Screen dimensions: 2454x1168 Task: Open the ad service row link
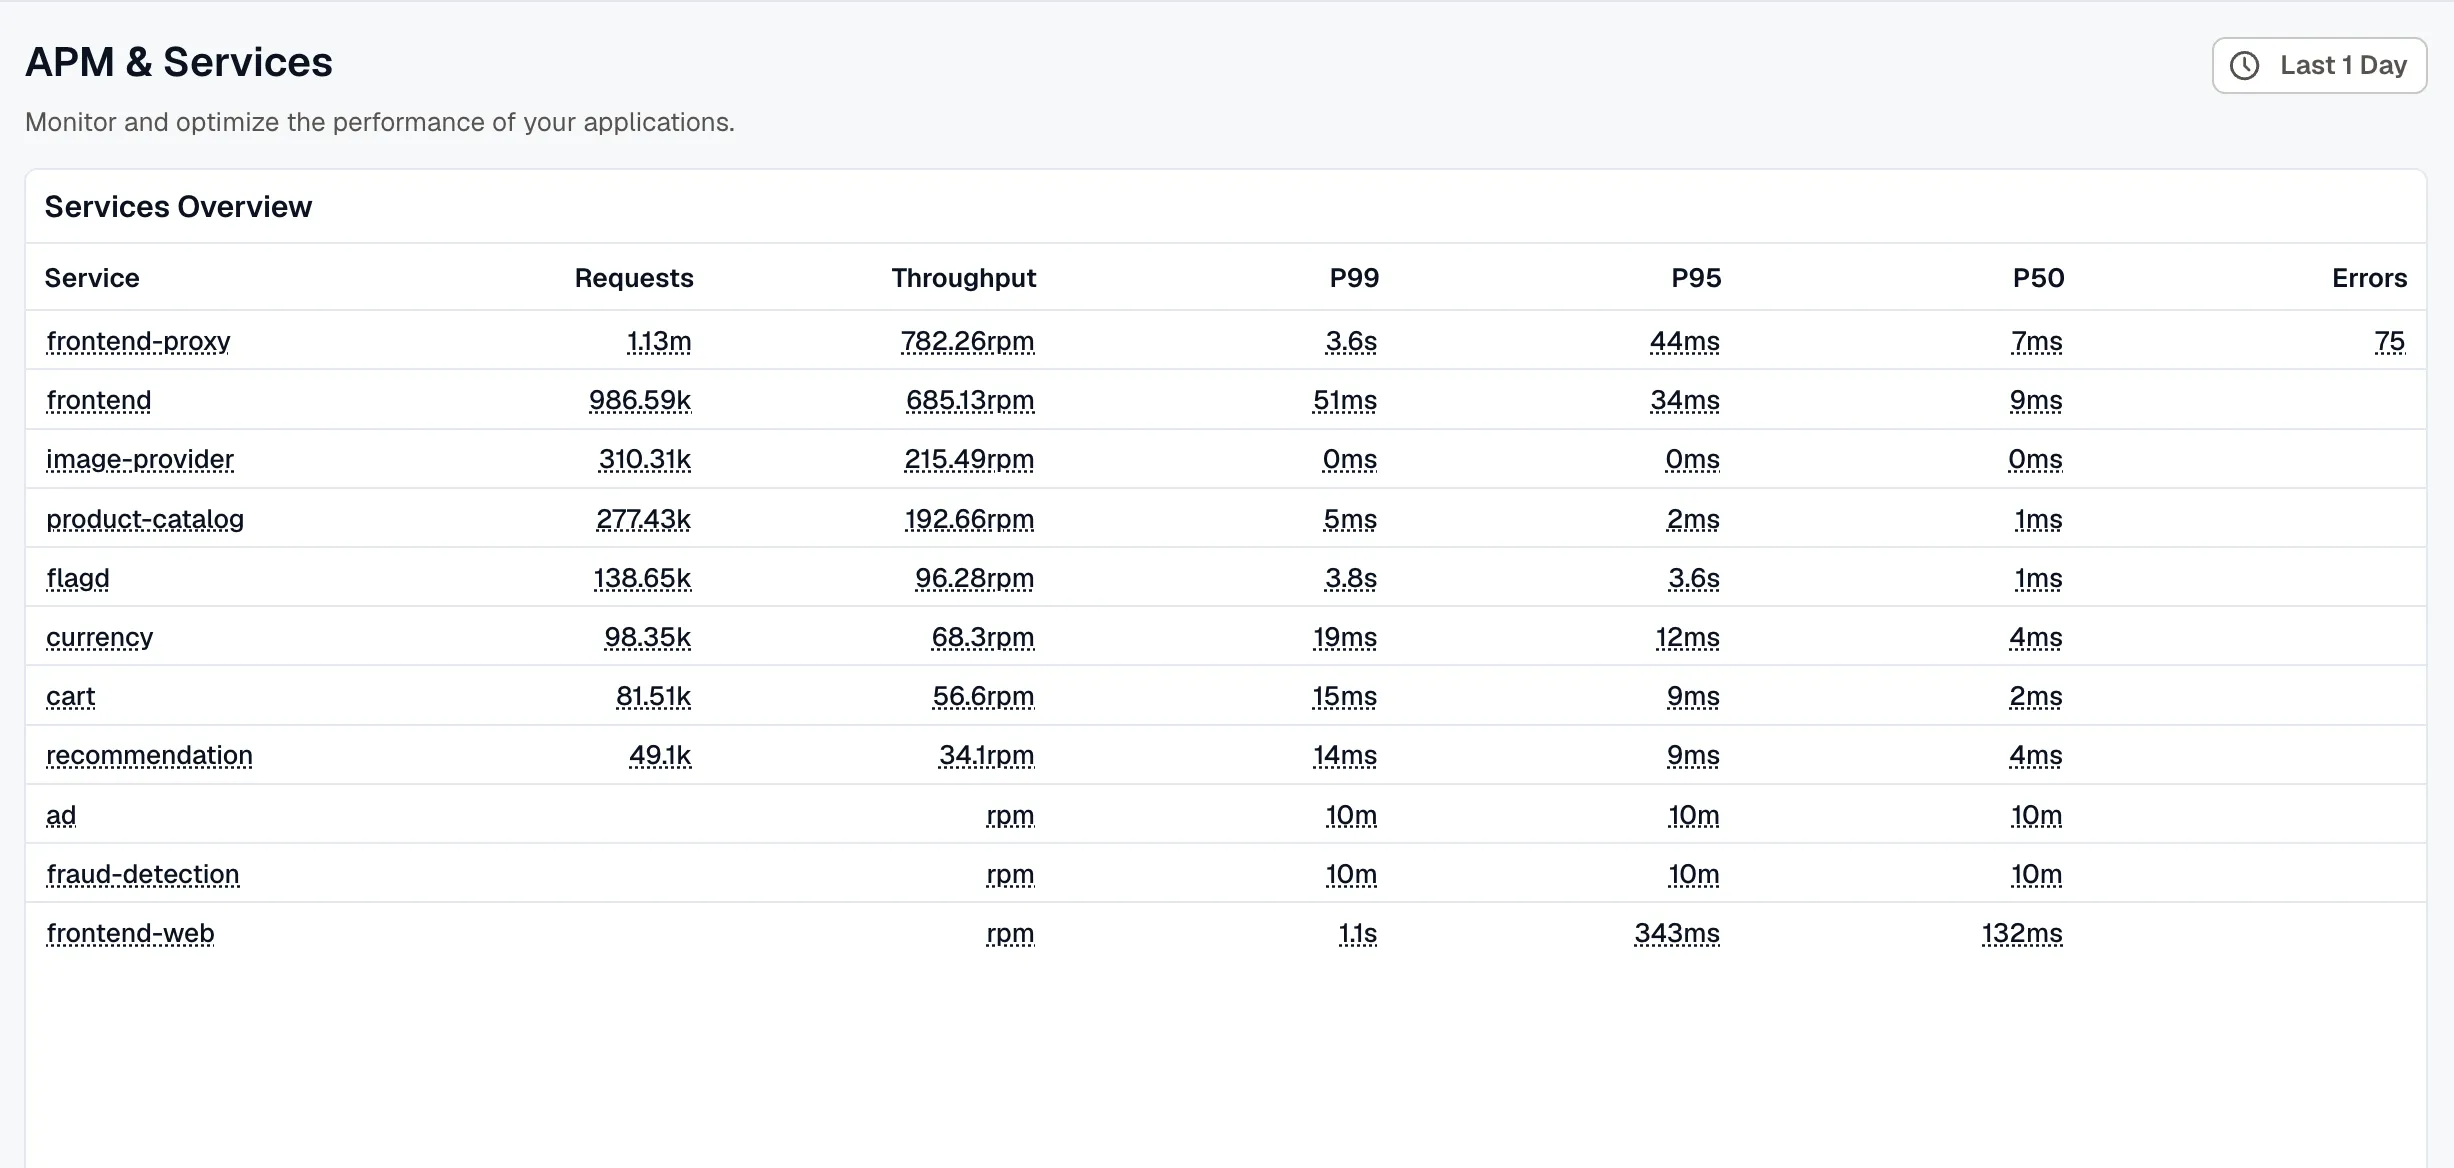(61, 815)
